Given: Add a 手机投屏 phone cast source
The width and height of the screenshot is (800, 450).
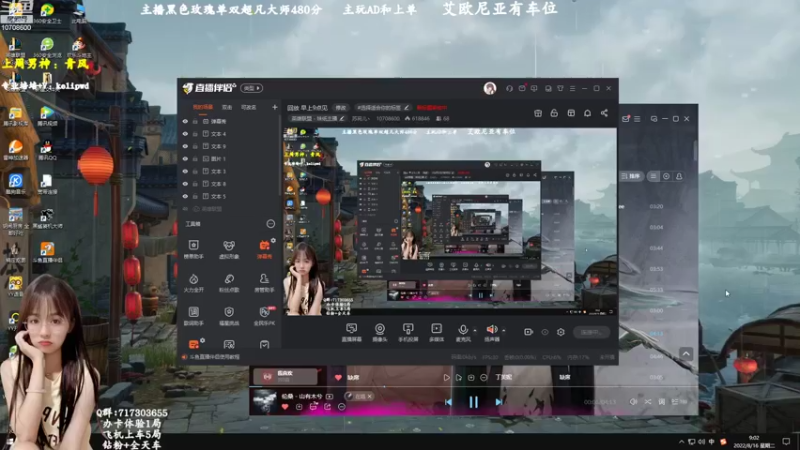Looking at the screenshot, I should click(x=408, y=332).
